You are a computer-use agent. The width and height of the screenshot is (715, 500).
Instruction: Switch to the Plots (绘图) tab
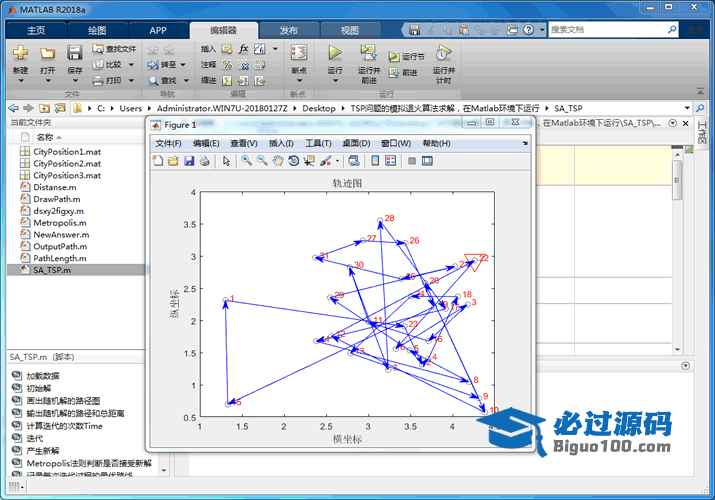point(97,31)
